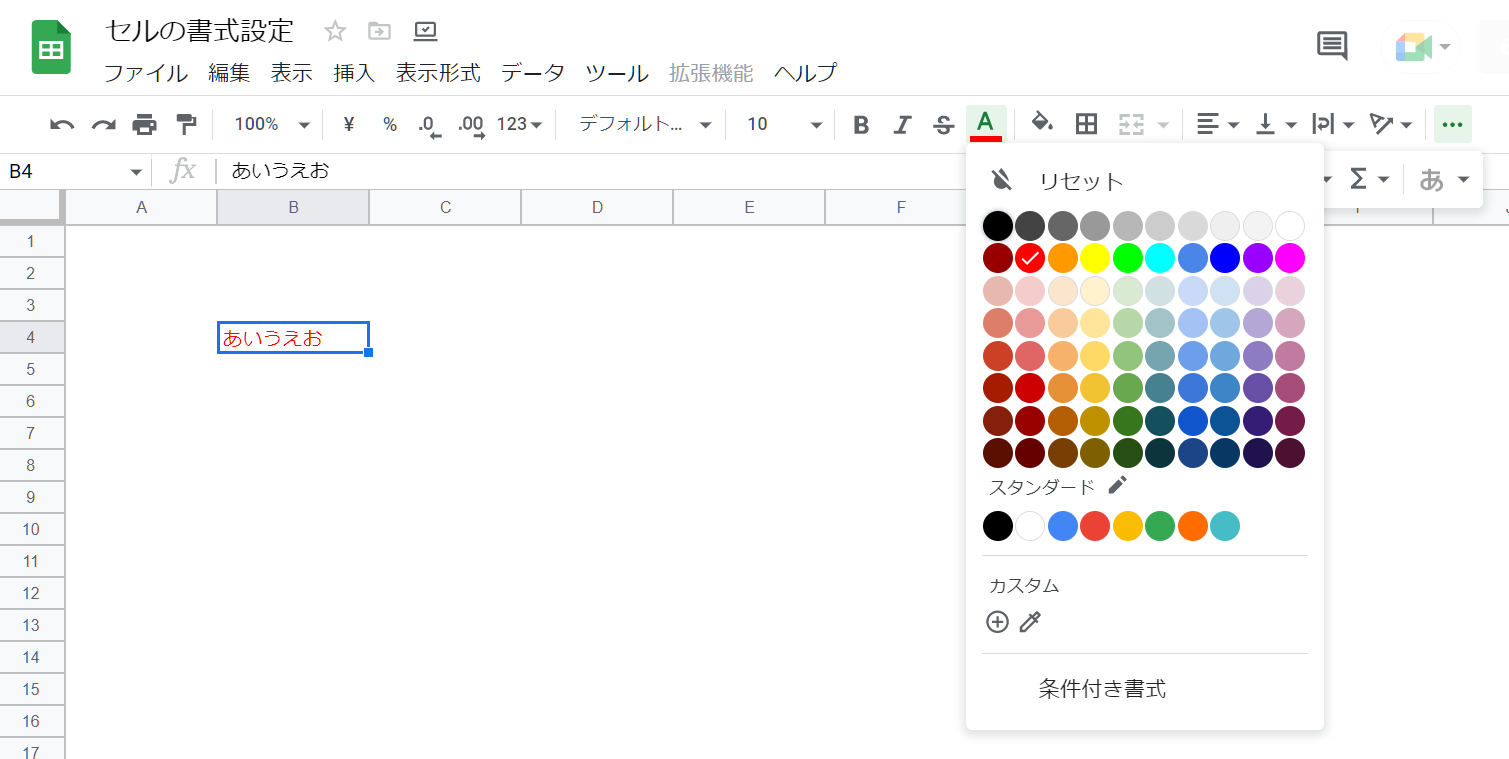This screenshot has height=759, width=1509.
Task: Open the 表示形式 menu
Action: click(x=438, y=73)
